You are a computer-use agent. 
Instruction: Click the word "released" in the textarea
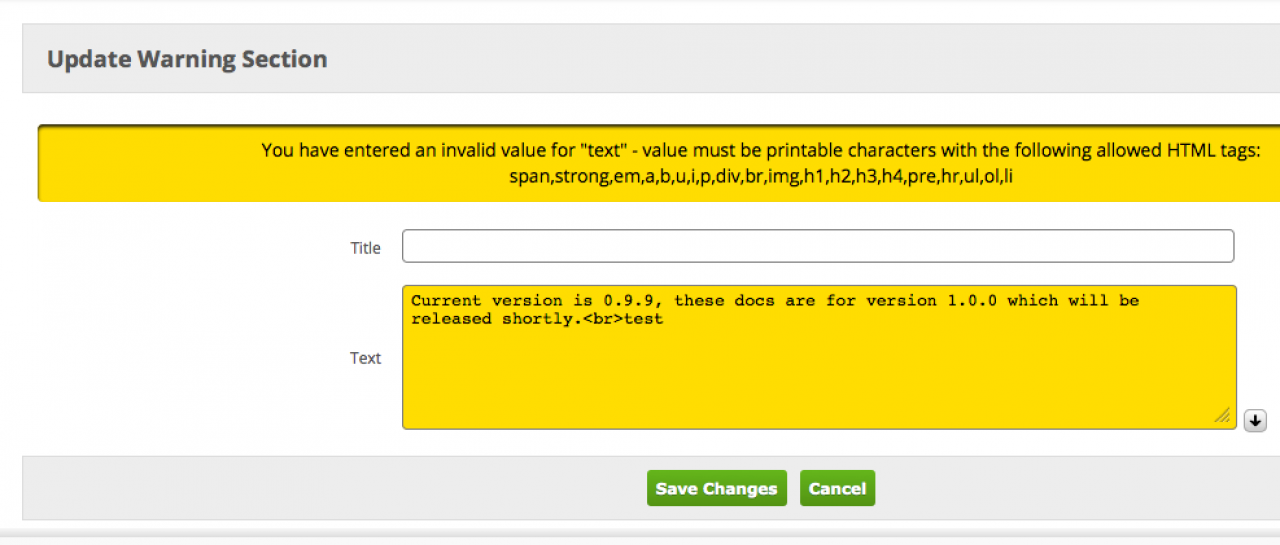click(x=452, y=319)
